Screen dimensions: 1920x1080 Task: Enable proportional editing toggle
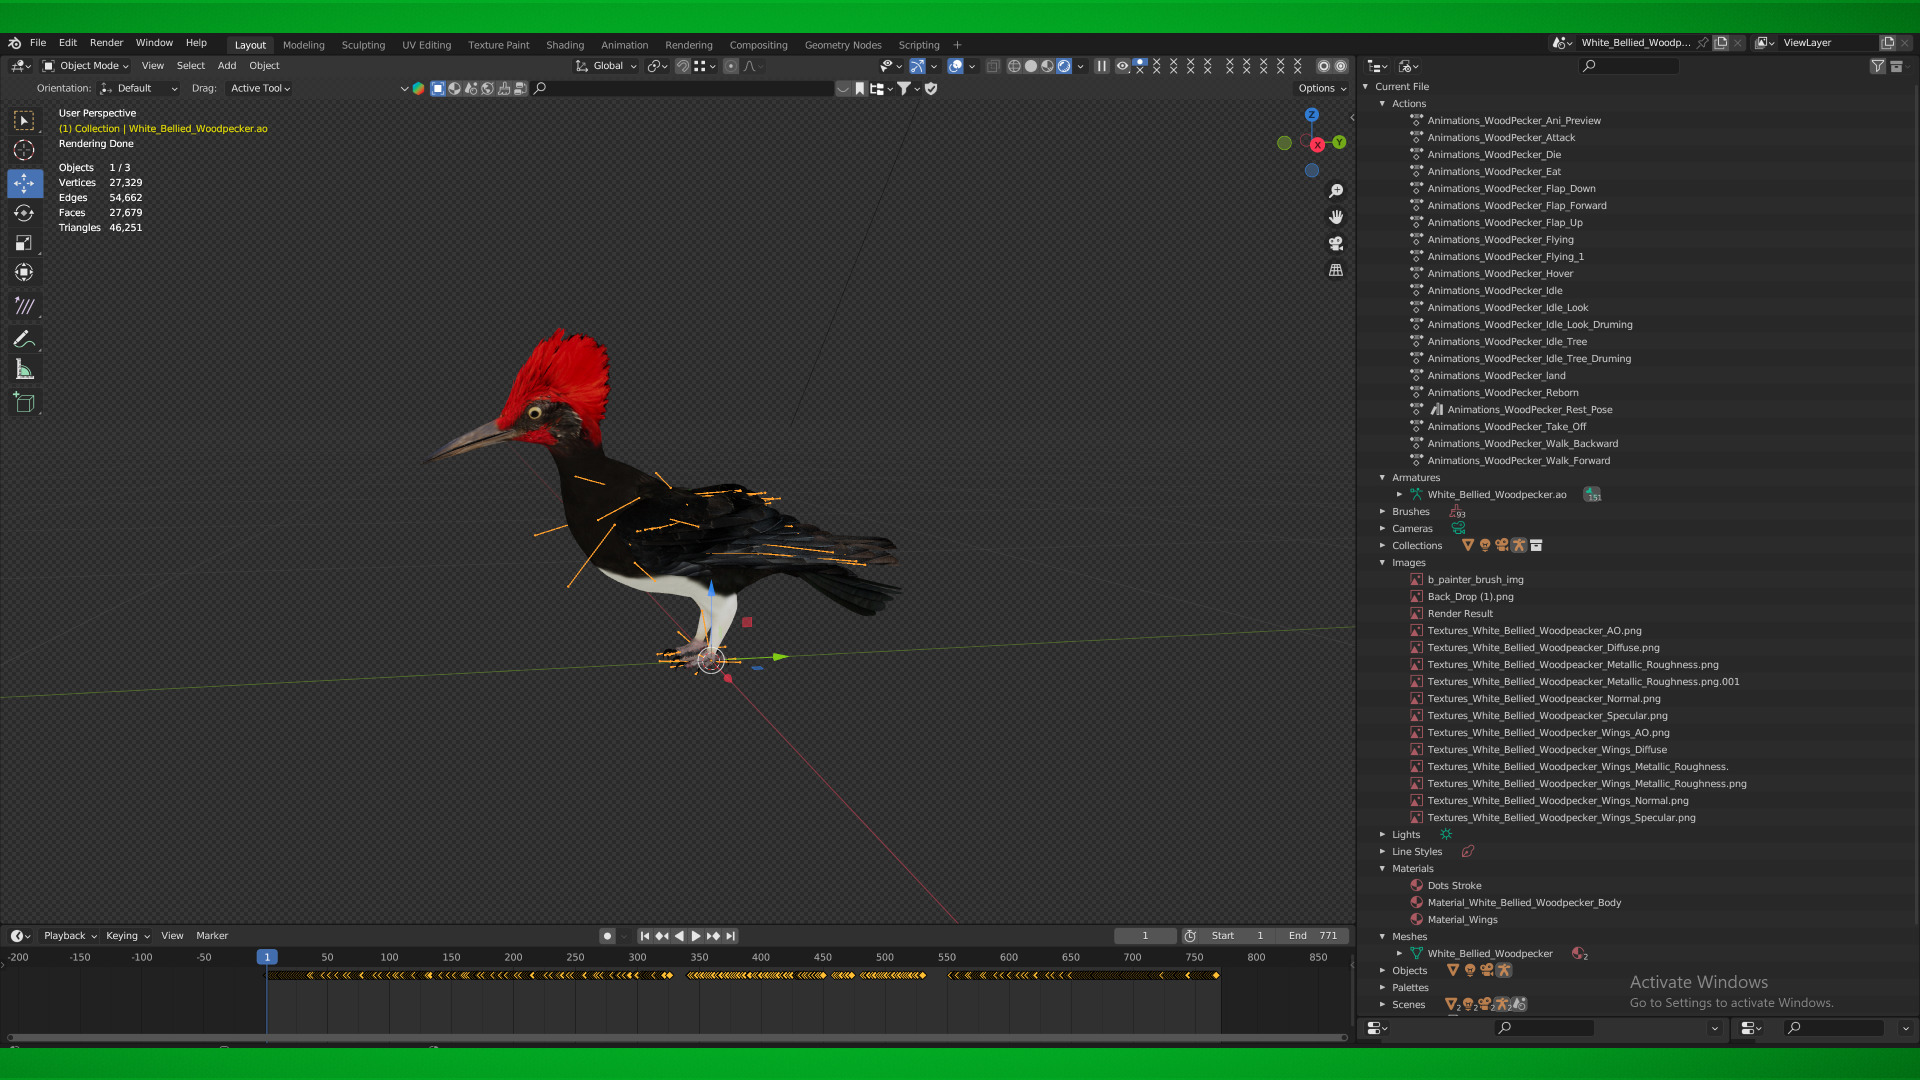(731, 66)
